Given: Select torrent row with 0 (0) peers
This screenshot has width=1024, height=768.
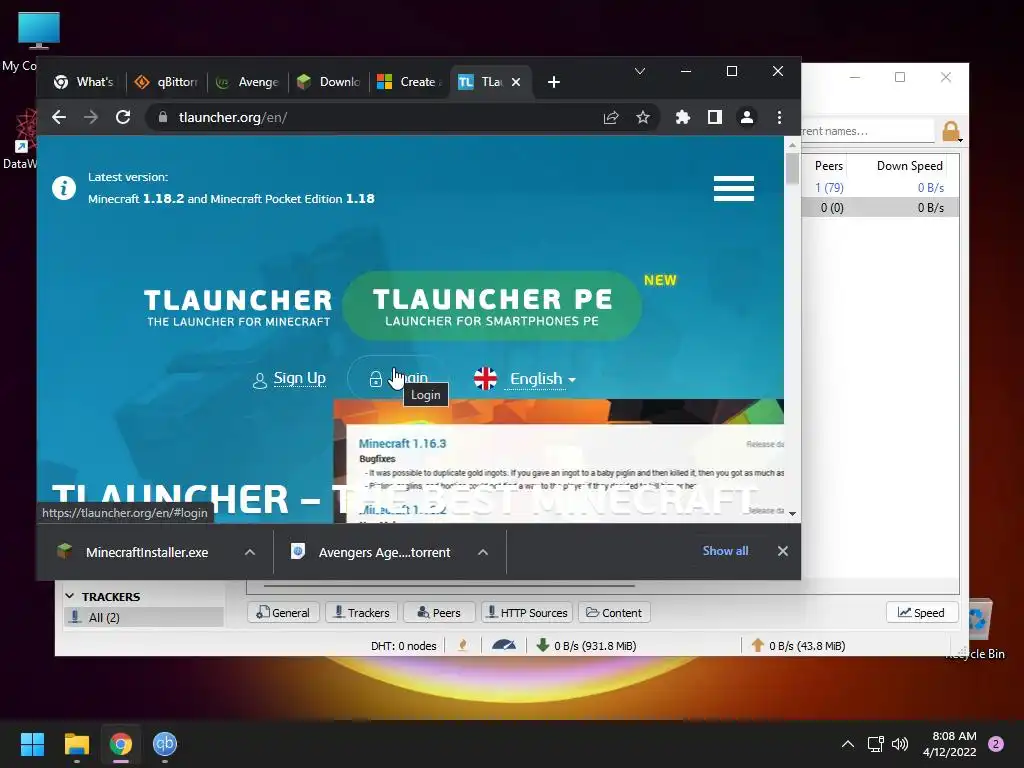Looking at the screenshot, I should 880,208.
